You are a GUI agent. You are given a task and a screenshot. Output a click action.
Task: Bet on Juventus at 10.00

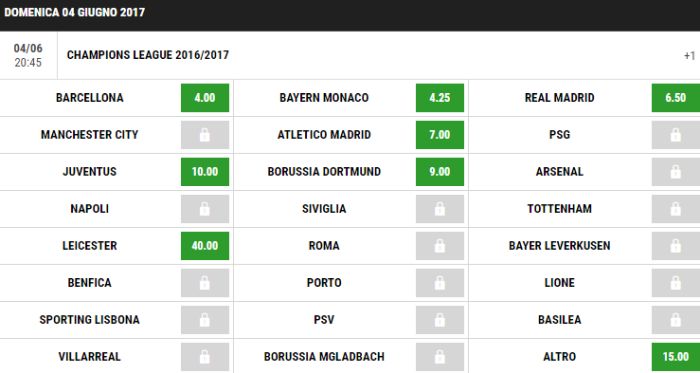coord(205,172)
